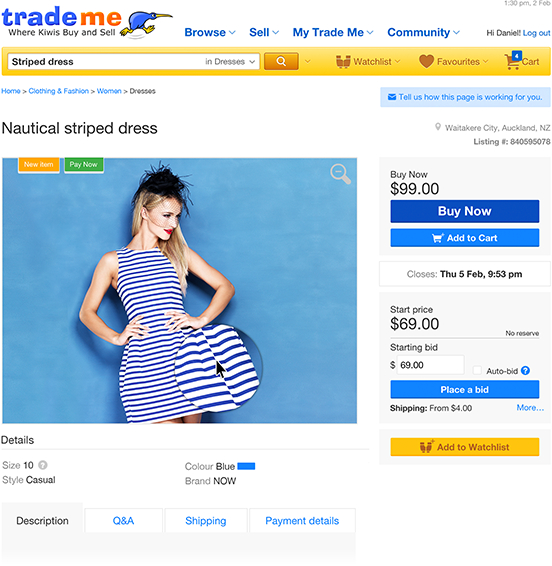Open the Payment details tab
Image resolution: width=552 pixels, height=566 pixels.
[x=302, y=521]
